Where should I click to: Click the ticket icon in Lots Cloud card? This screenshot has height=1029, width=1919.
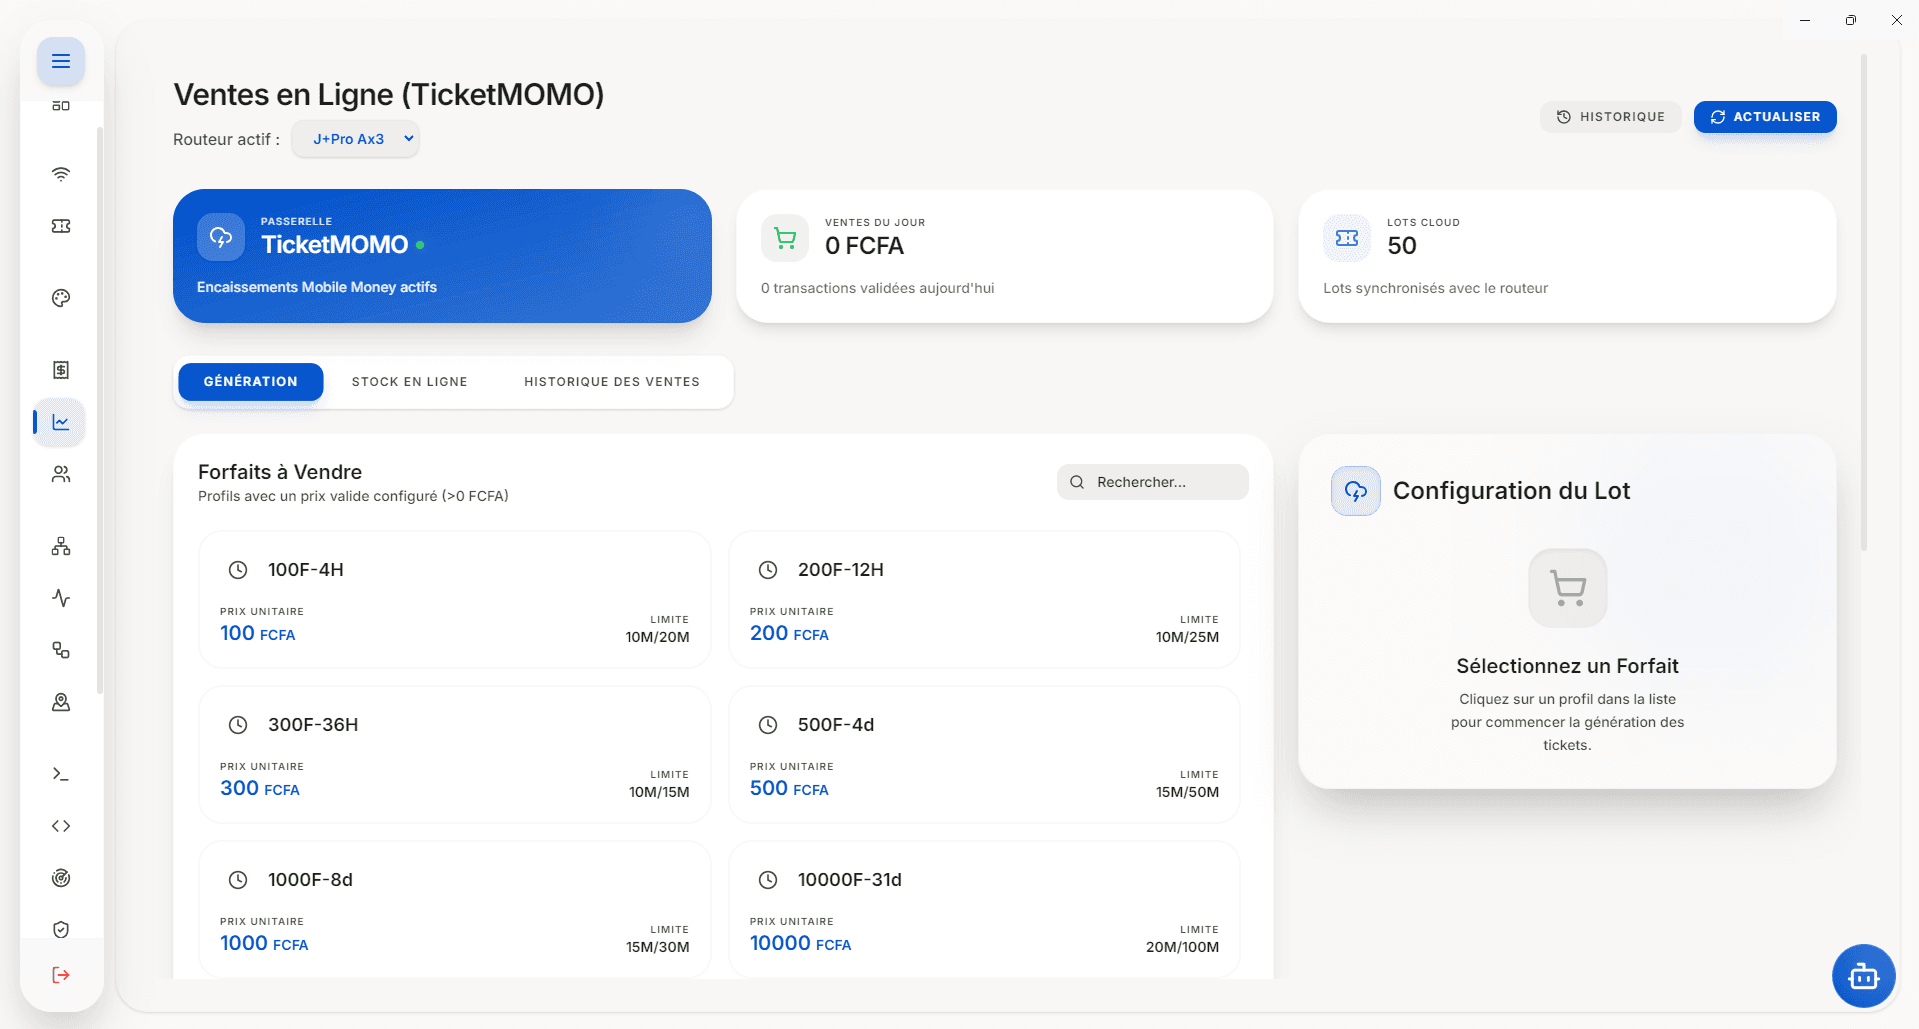[x=1347, y=238]
